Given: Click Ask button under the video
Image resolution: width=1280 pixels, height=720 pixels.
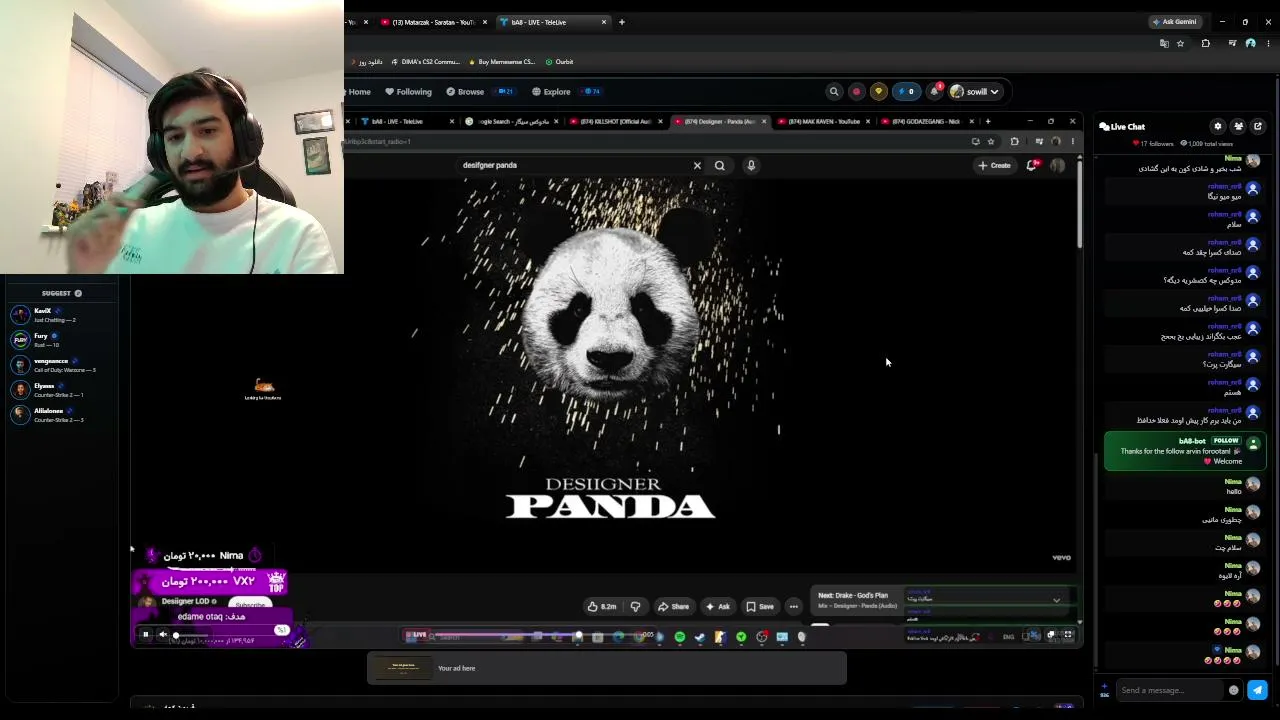Looking at the screenshot, I should [x=718, y=606].
